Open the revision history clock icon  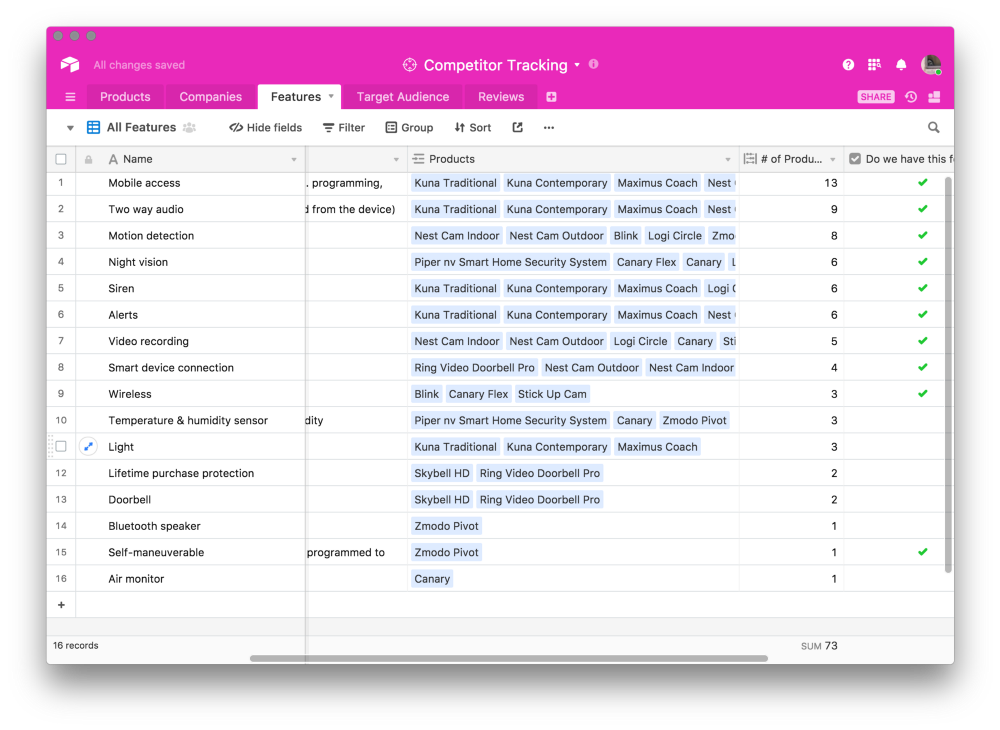click(911, 97)
